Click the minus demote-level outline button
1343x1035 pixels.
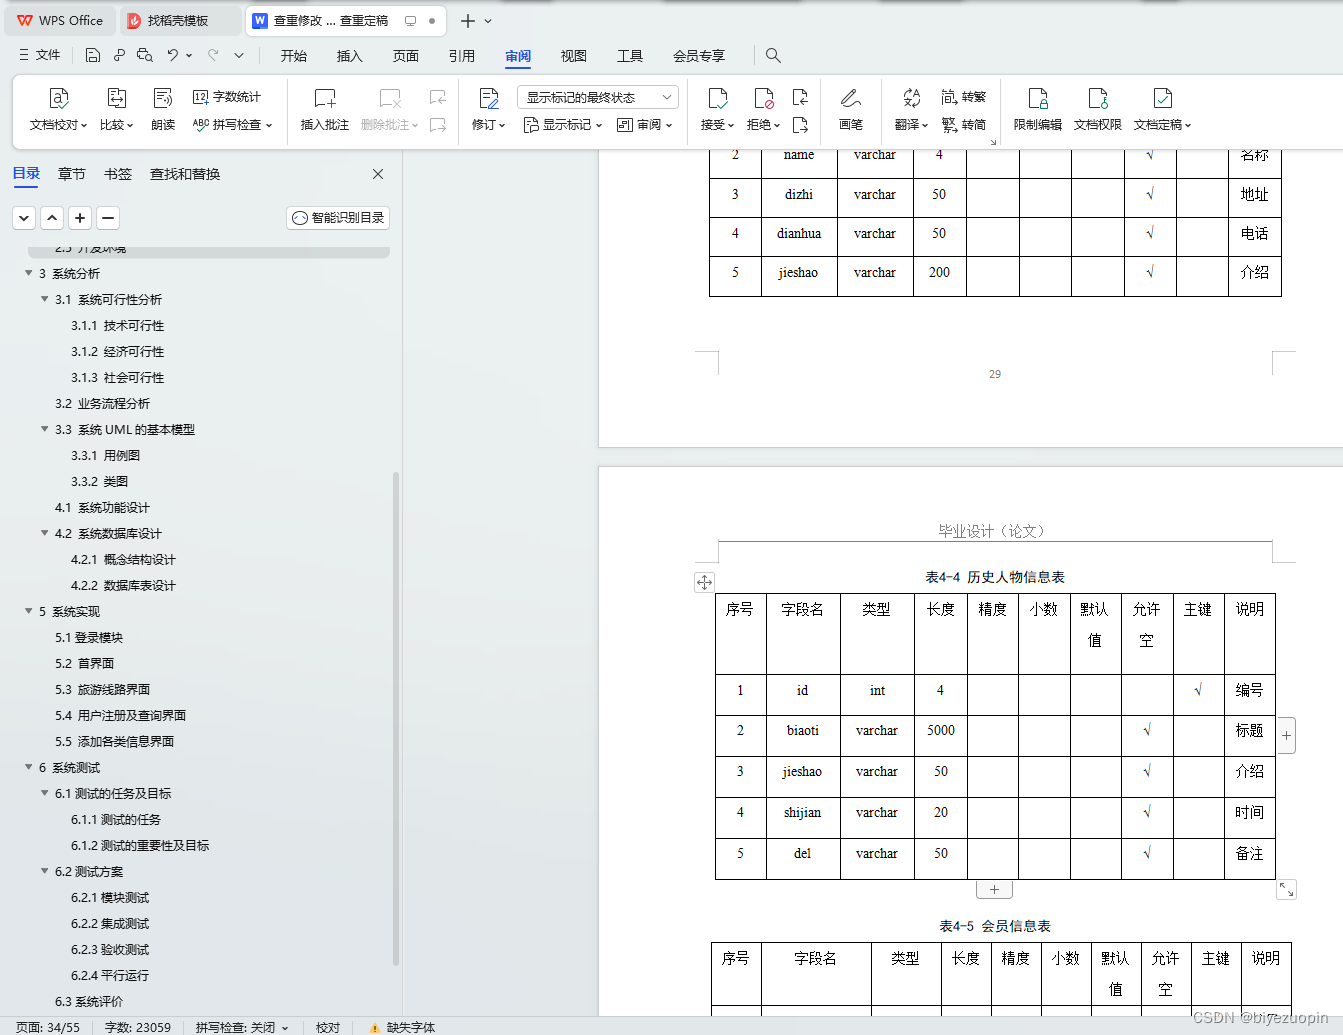click(108, 218)
